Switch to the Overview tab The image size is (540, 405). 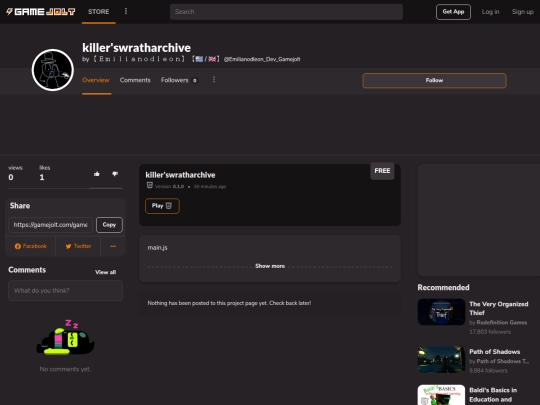(x=96, y=80)
